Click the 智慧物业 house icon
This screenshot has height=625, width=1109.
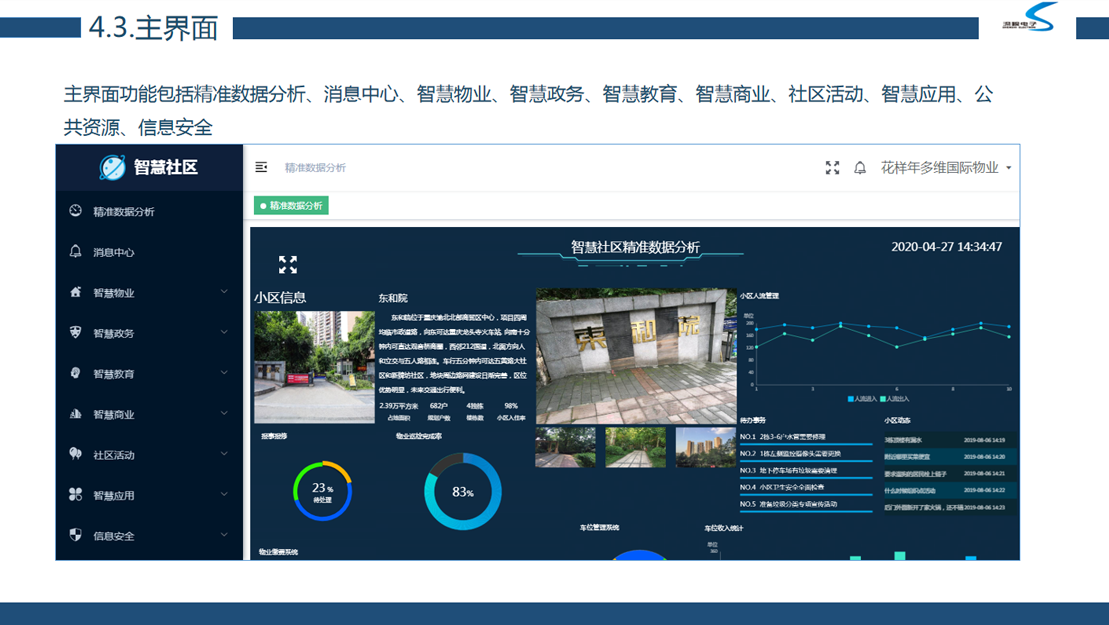coord(75,292)
